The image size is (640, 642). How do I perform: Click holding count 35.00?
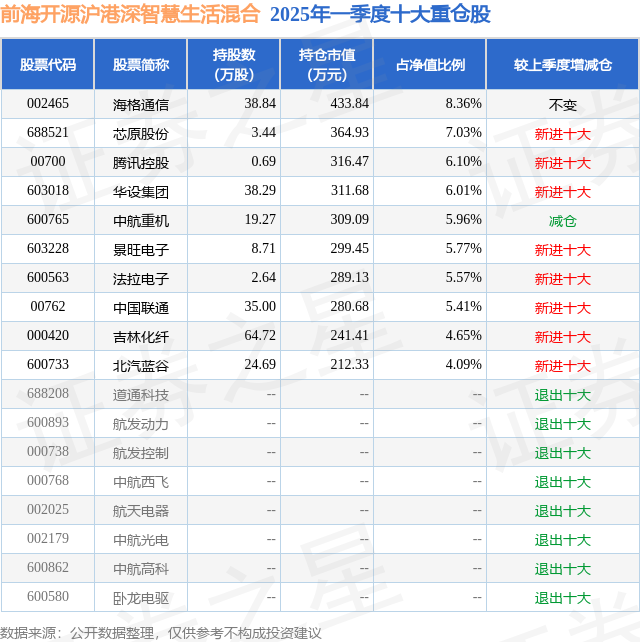(x=260, y=307)
